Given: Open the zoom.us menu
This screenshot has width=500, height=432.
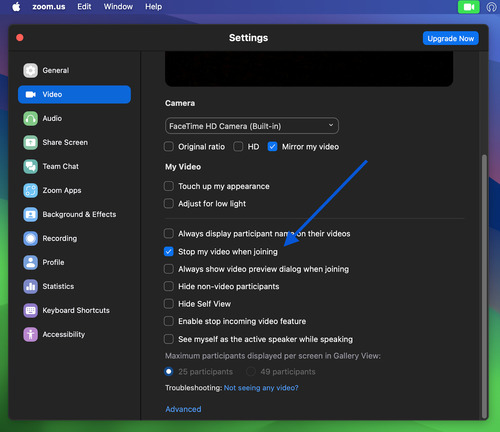Looking at the screenshot, I should tap(49, 7).
